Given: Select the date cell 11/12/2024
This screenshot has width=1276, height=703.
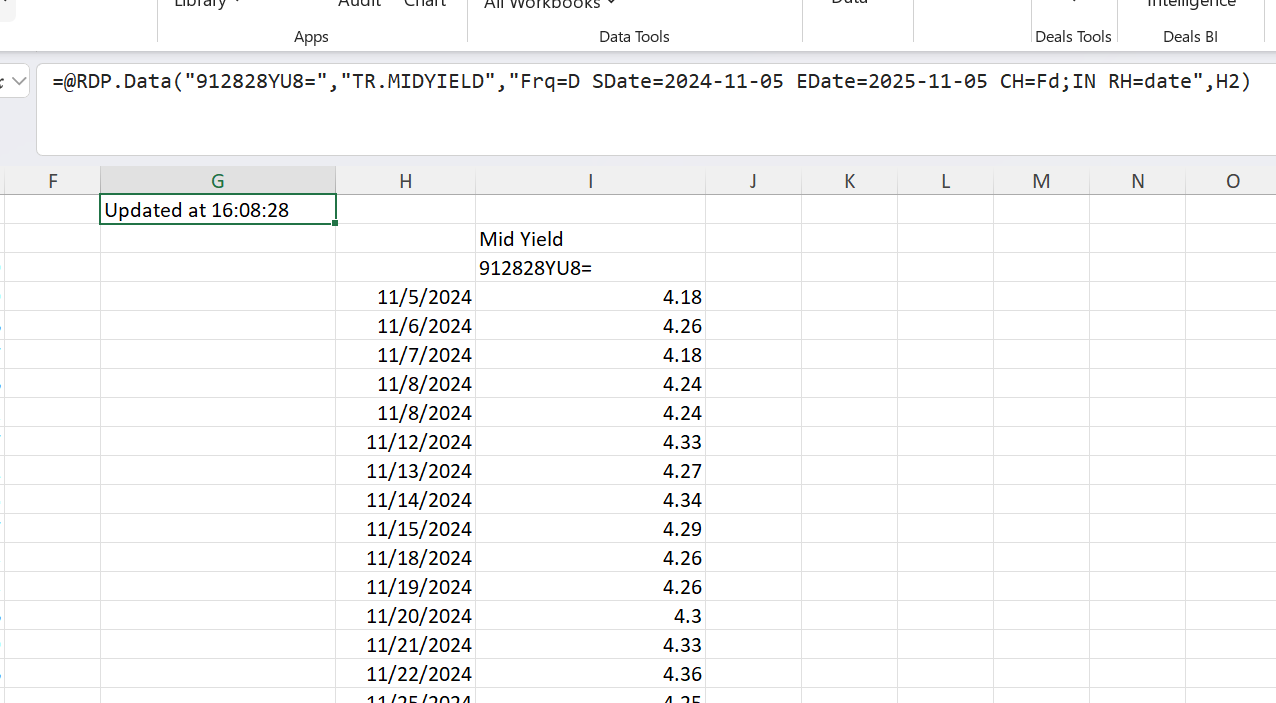Looking at the screenshot, I should pos(405,442).
